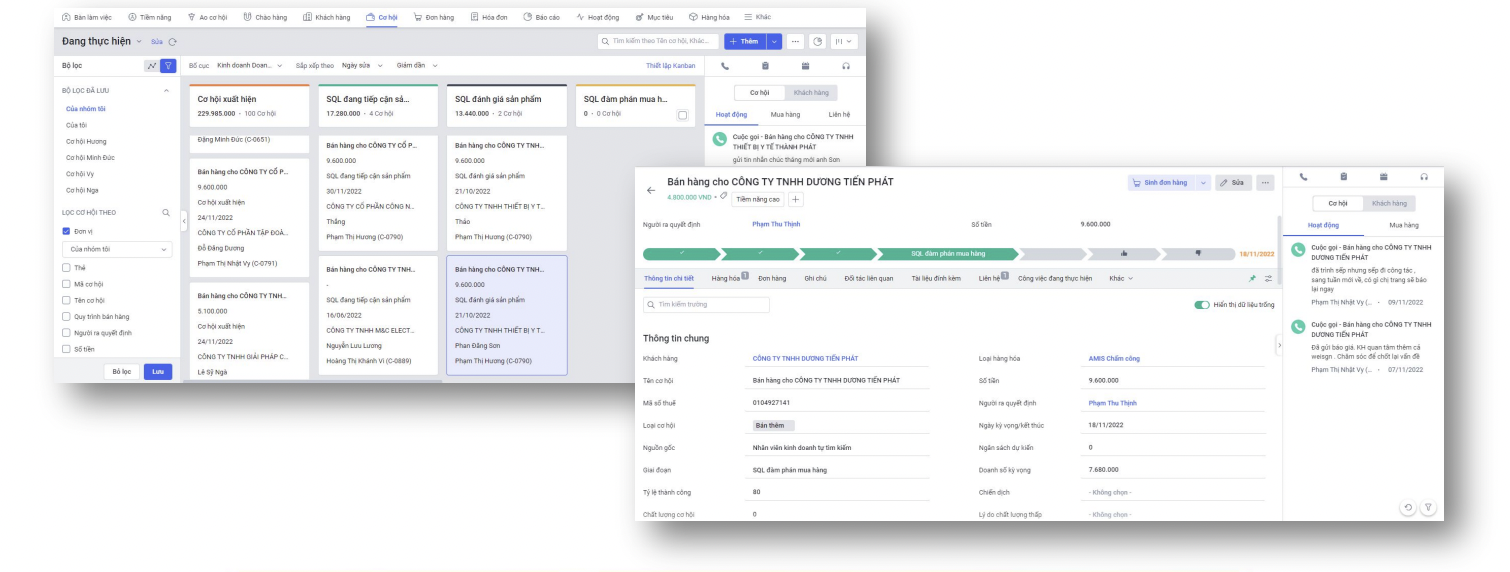This screenshot has width=1510, height=572.
Task: Click the calendar icon in the Kanban side panel
Action: [805, 66]
